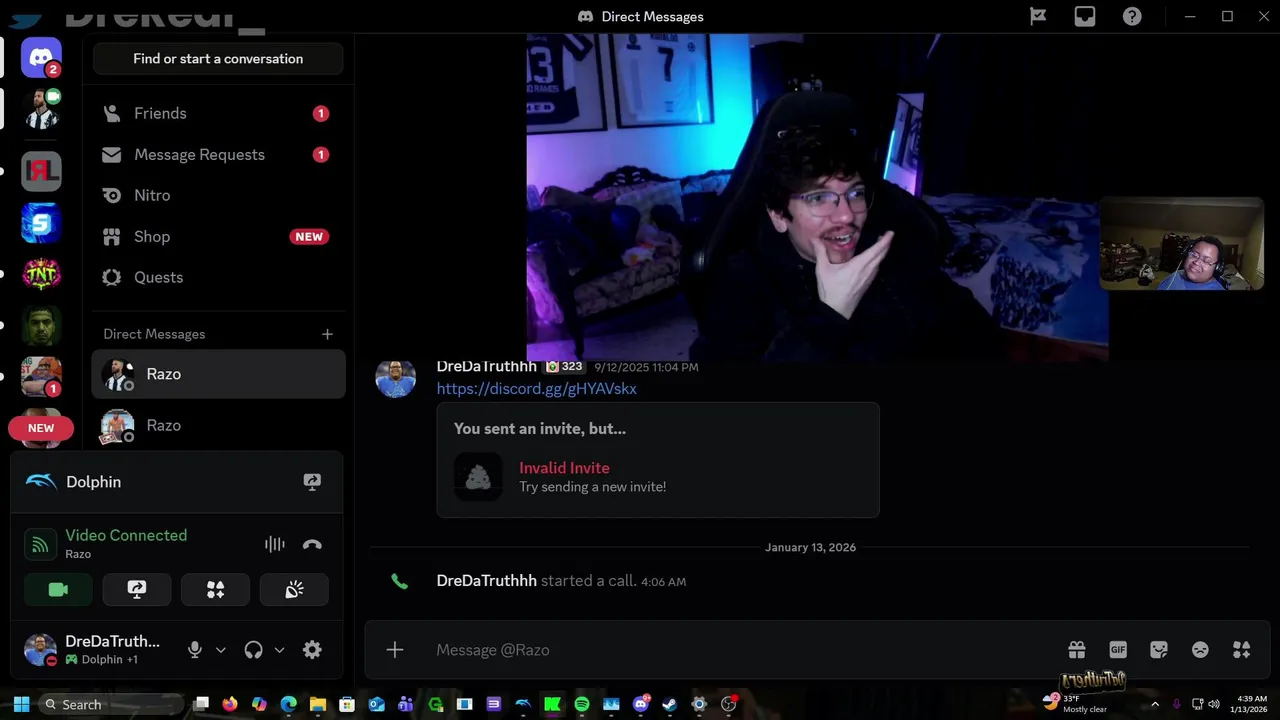Click Find or start a conversation box

tap(218, 59)
